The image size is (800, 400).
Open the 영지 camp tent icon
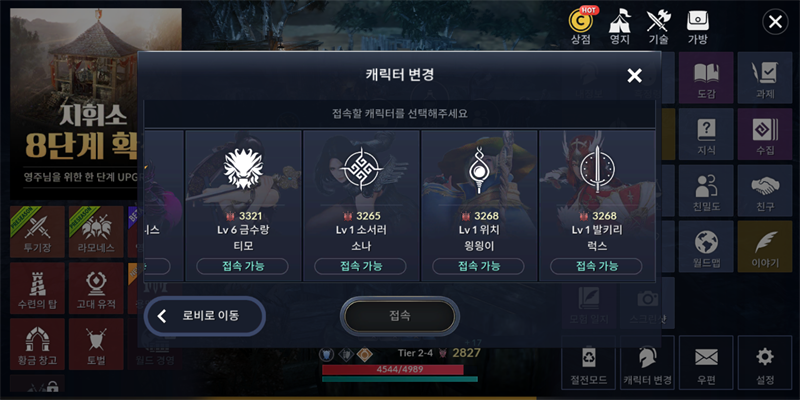pos(620,27)
